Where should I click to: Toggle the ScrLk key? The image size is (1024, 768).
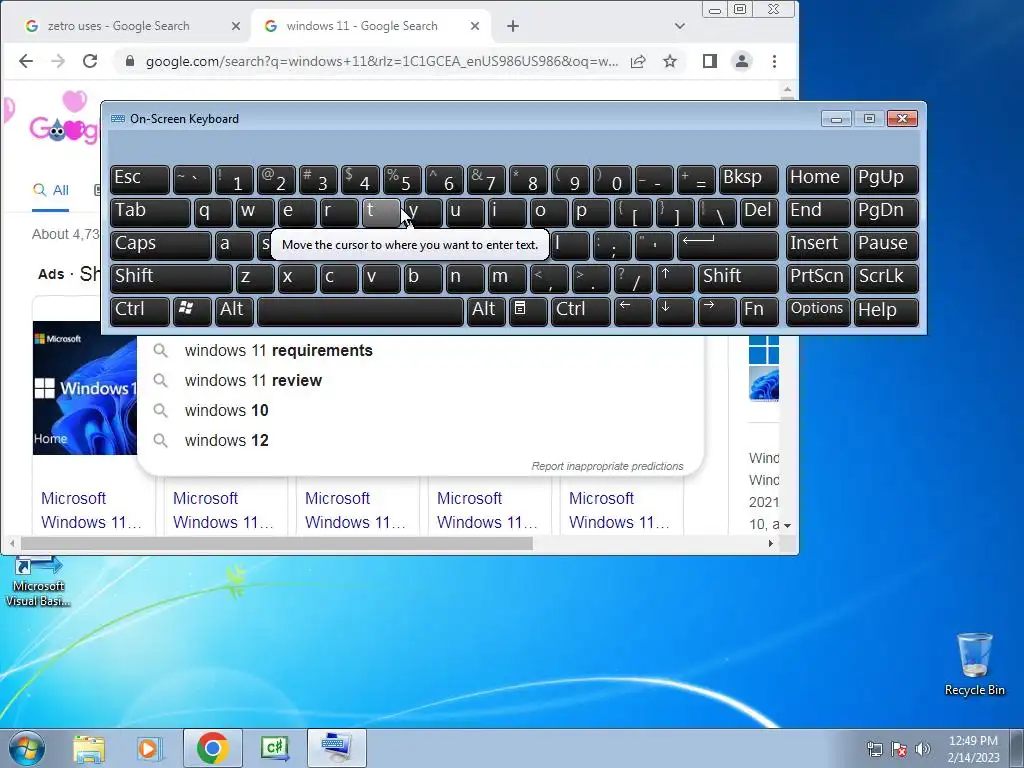pos(886,278)
